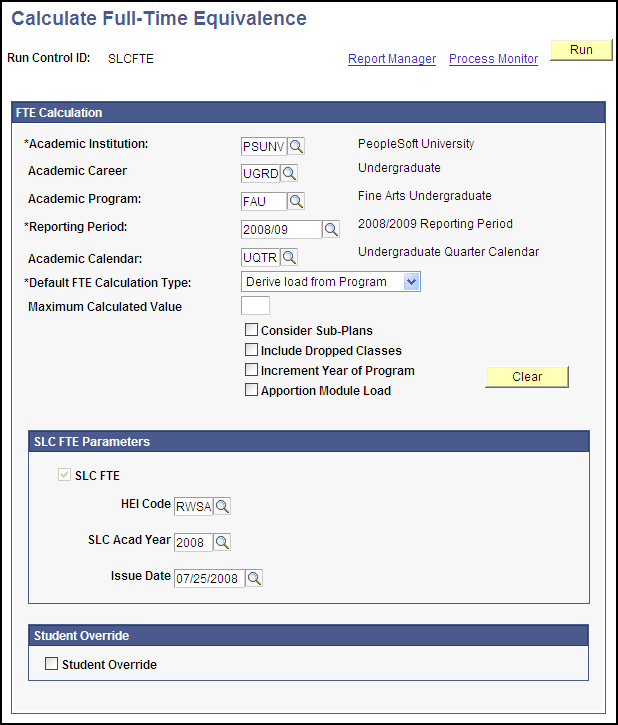Click the SLC FTE checkbox
Viewport: 618px width, 725px height.
pos(64,474)
